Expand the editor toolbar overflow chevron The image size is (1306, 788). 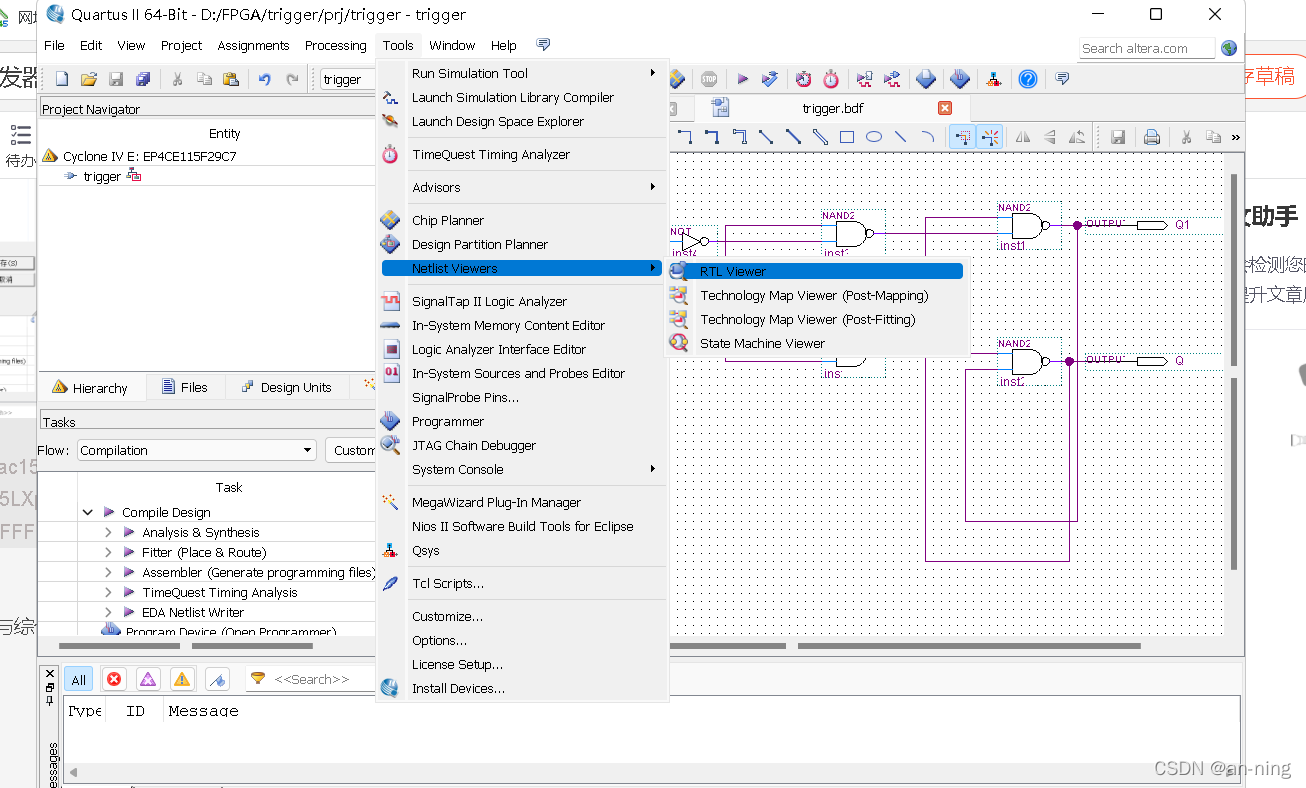pos(1236,137)
